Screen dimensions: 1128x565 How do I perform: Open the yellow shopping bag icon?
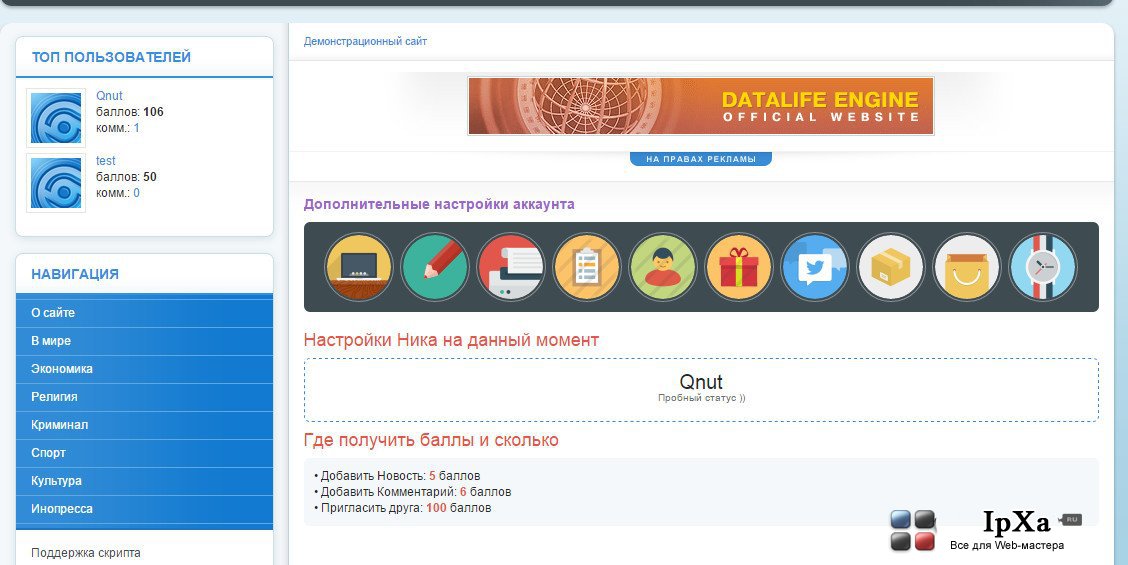point(966,267)
